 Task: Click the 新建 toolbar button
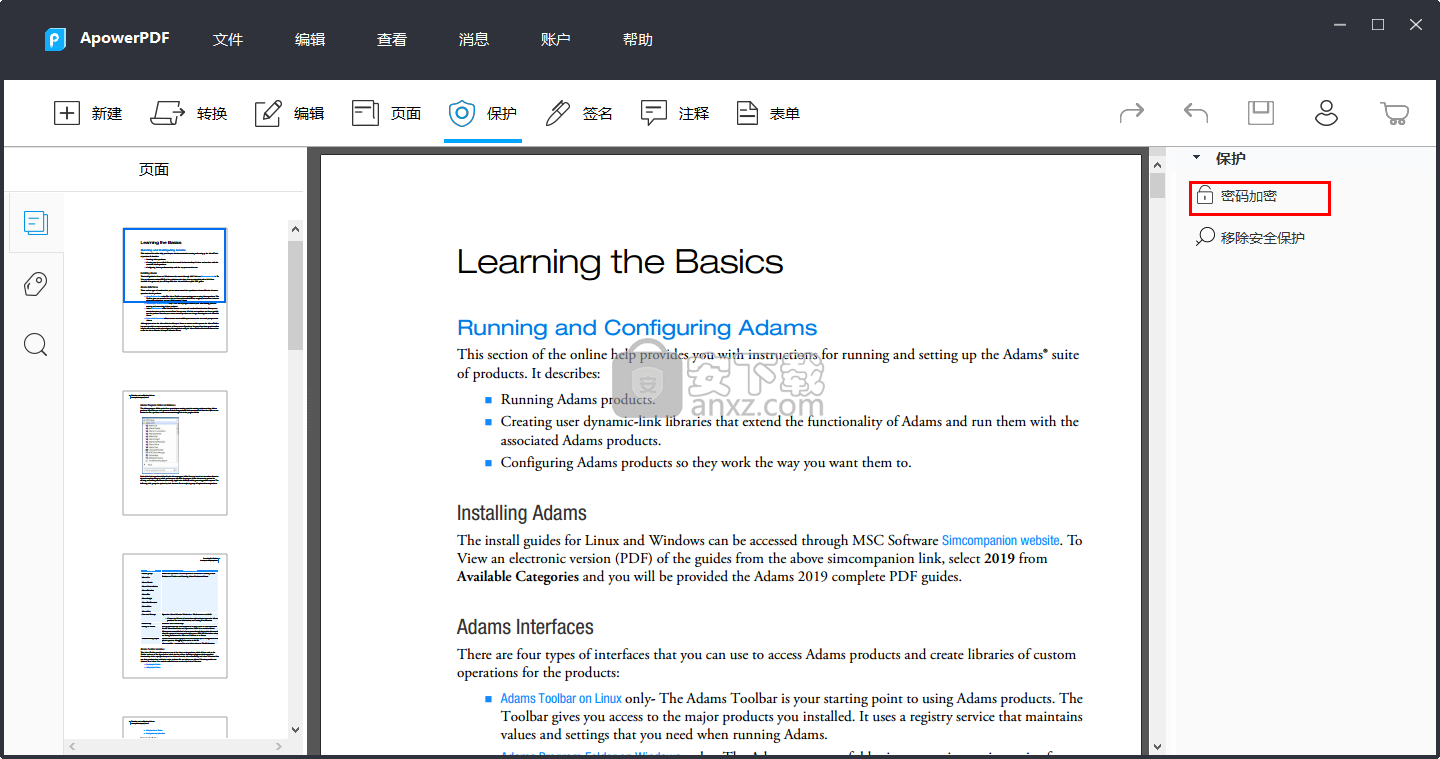point(88,113)
